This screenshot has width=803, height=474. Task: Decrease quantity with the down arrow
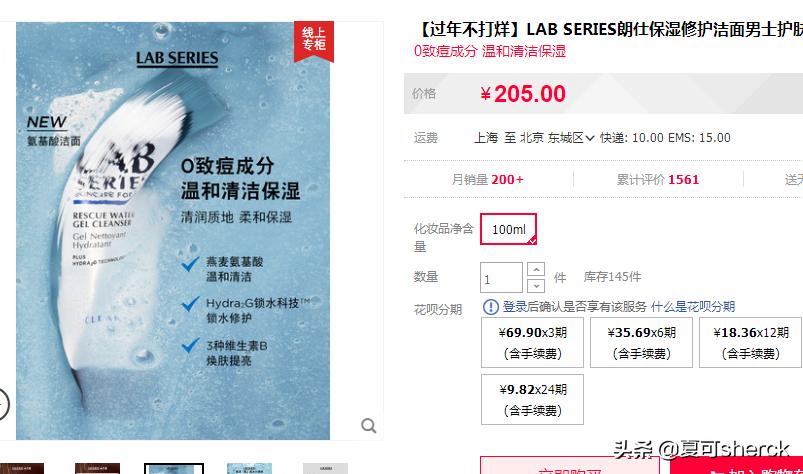536,286
